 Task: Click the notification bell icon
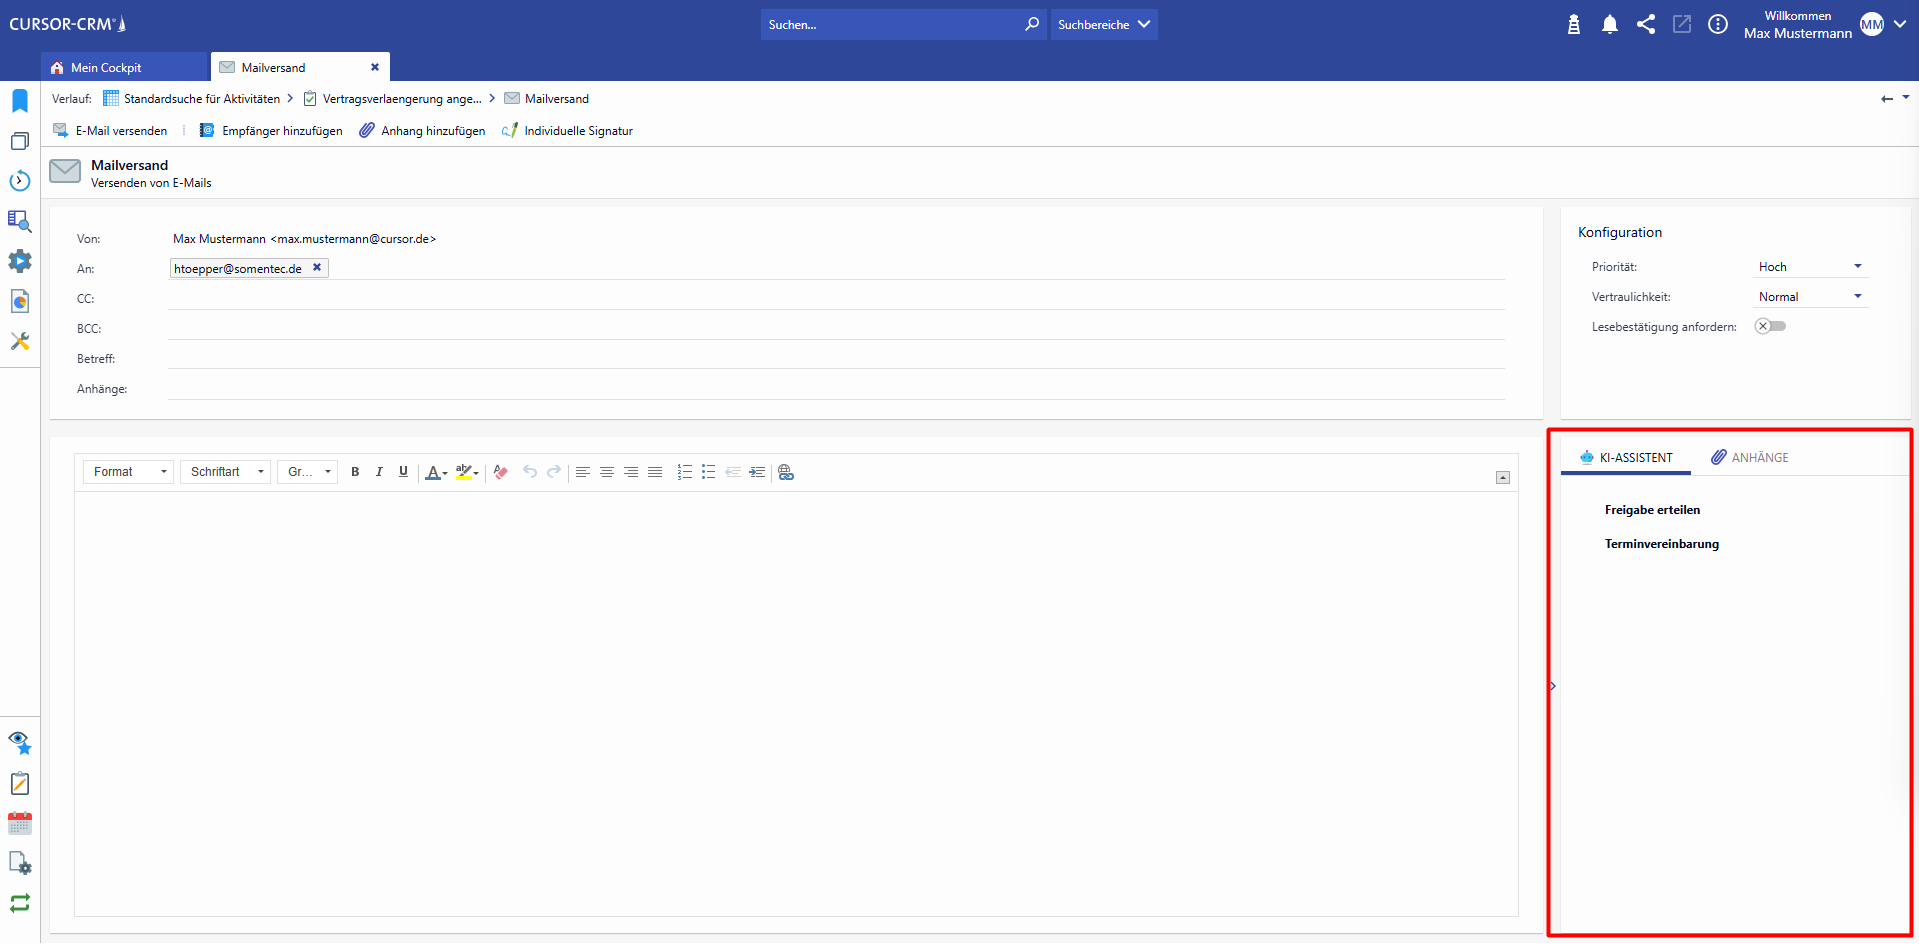coord(1609,25)
